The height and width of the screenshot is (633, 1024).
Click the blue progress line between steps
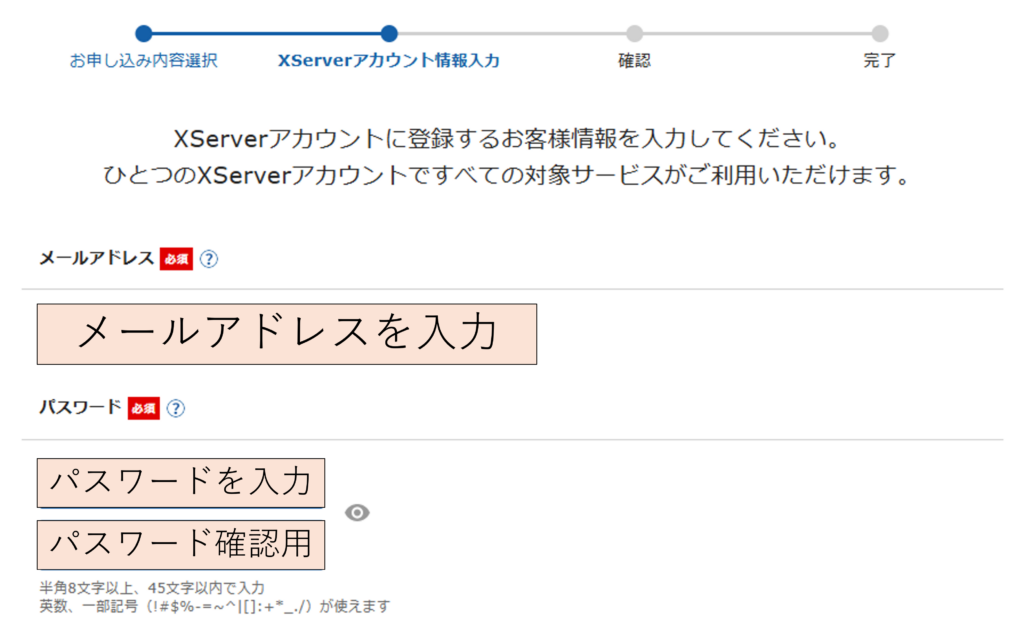[266, 34]
